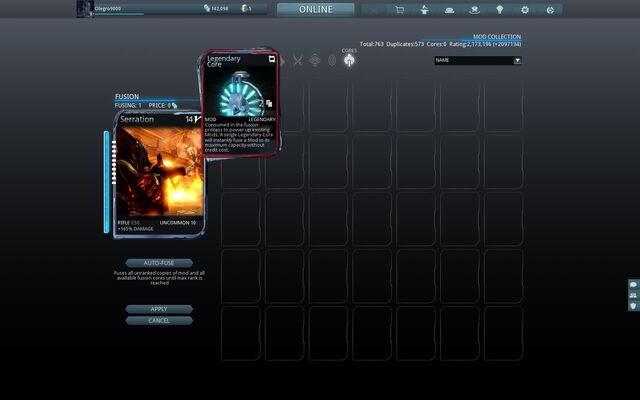Screen dimensions: 640x400
Task: Click the Duplicates:573 statistic
Action: (x=405, y=44)
